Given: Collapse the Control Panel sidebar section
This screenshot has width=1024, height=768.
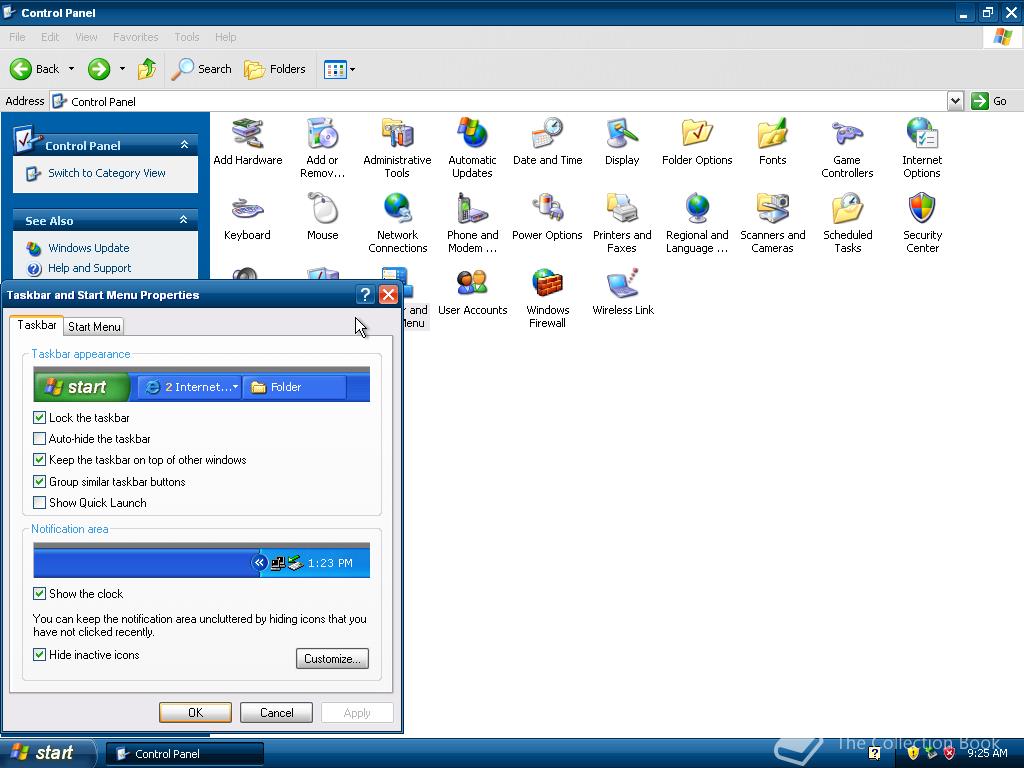Looking at the screenshot, I should tap(184, 145).
